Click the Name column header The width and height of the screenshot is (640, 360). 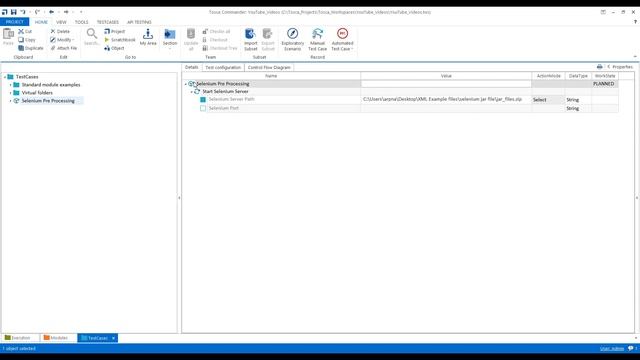(x=271, y=76)
